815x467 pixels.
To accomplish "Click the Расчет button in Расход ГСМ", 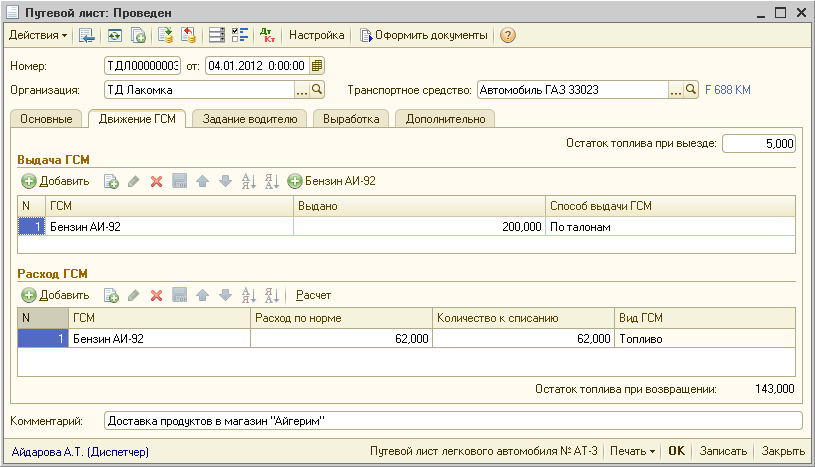I will point(313,295).
